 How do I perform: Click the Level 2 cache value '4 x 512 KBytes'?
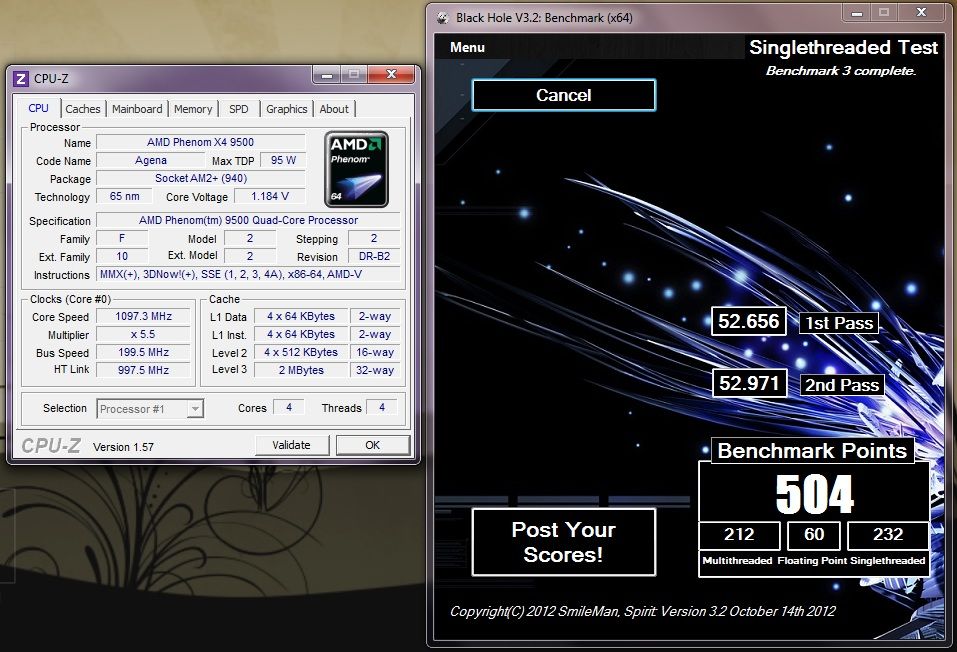pos(301,352)
